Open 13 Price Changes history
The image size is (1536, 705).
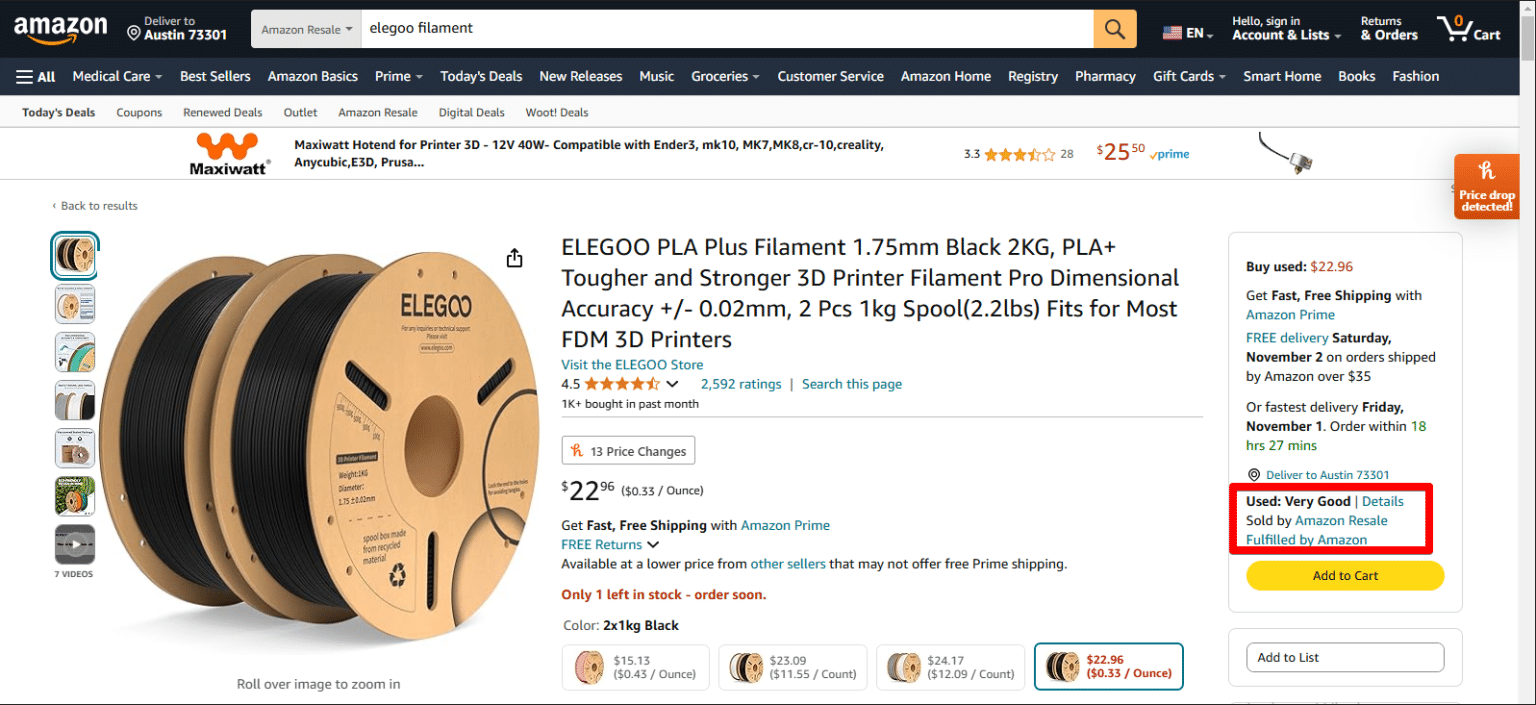tap(628, 450)
